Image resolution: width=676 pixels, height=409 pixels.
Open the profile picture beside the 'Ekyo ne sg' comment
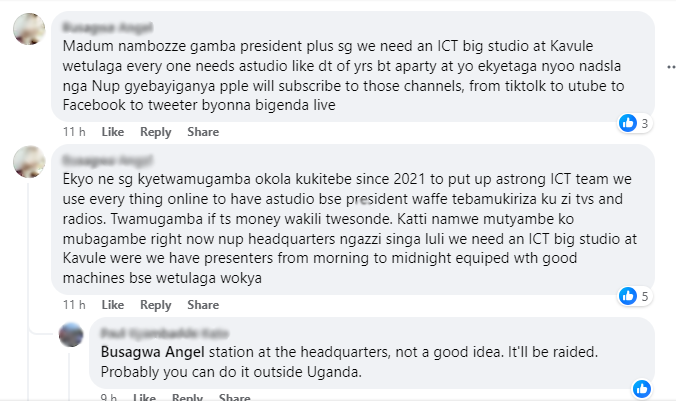pyautogui.click(x=30, y=161)
